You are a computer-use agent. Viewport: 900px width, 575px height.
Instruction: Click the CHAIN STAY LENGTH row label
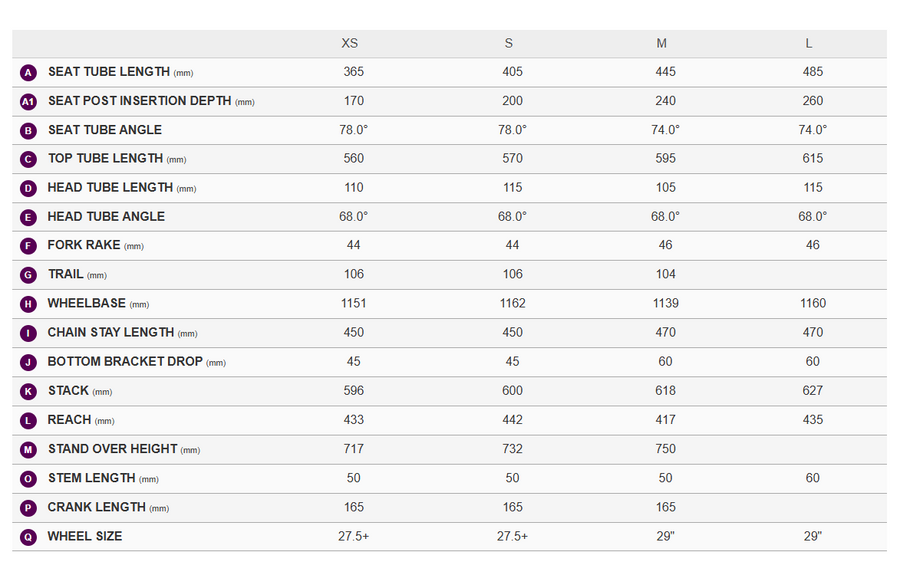coord(111,332)
